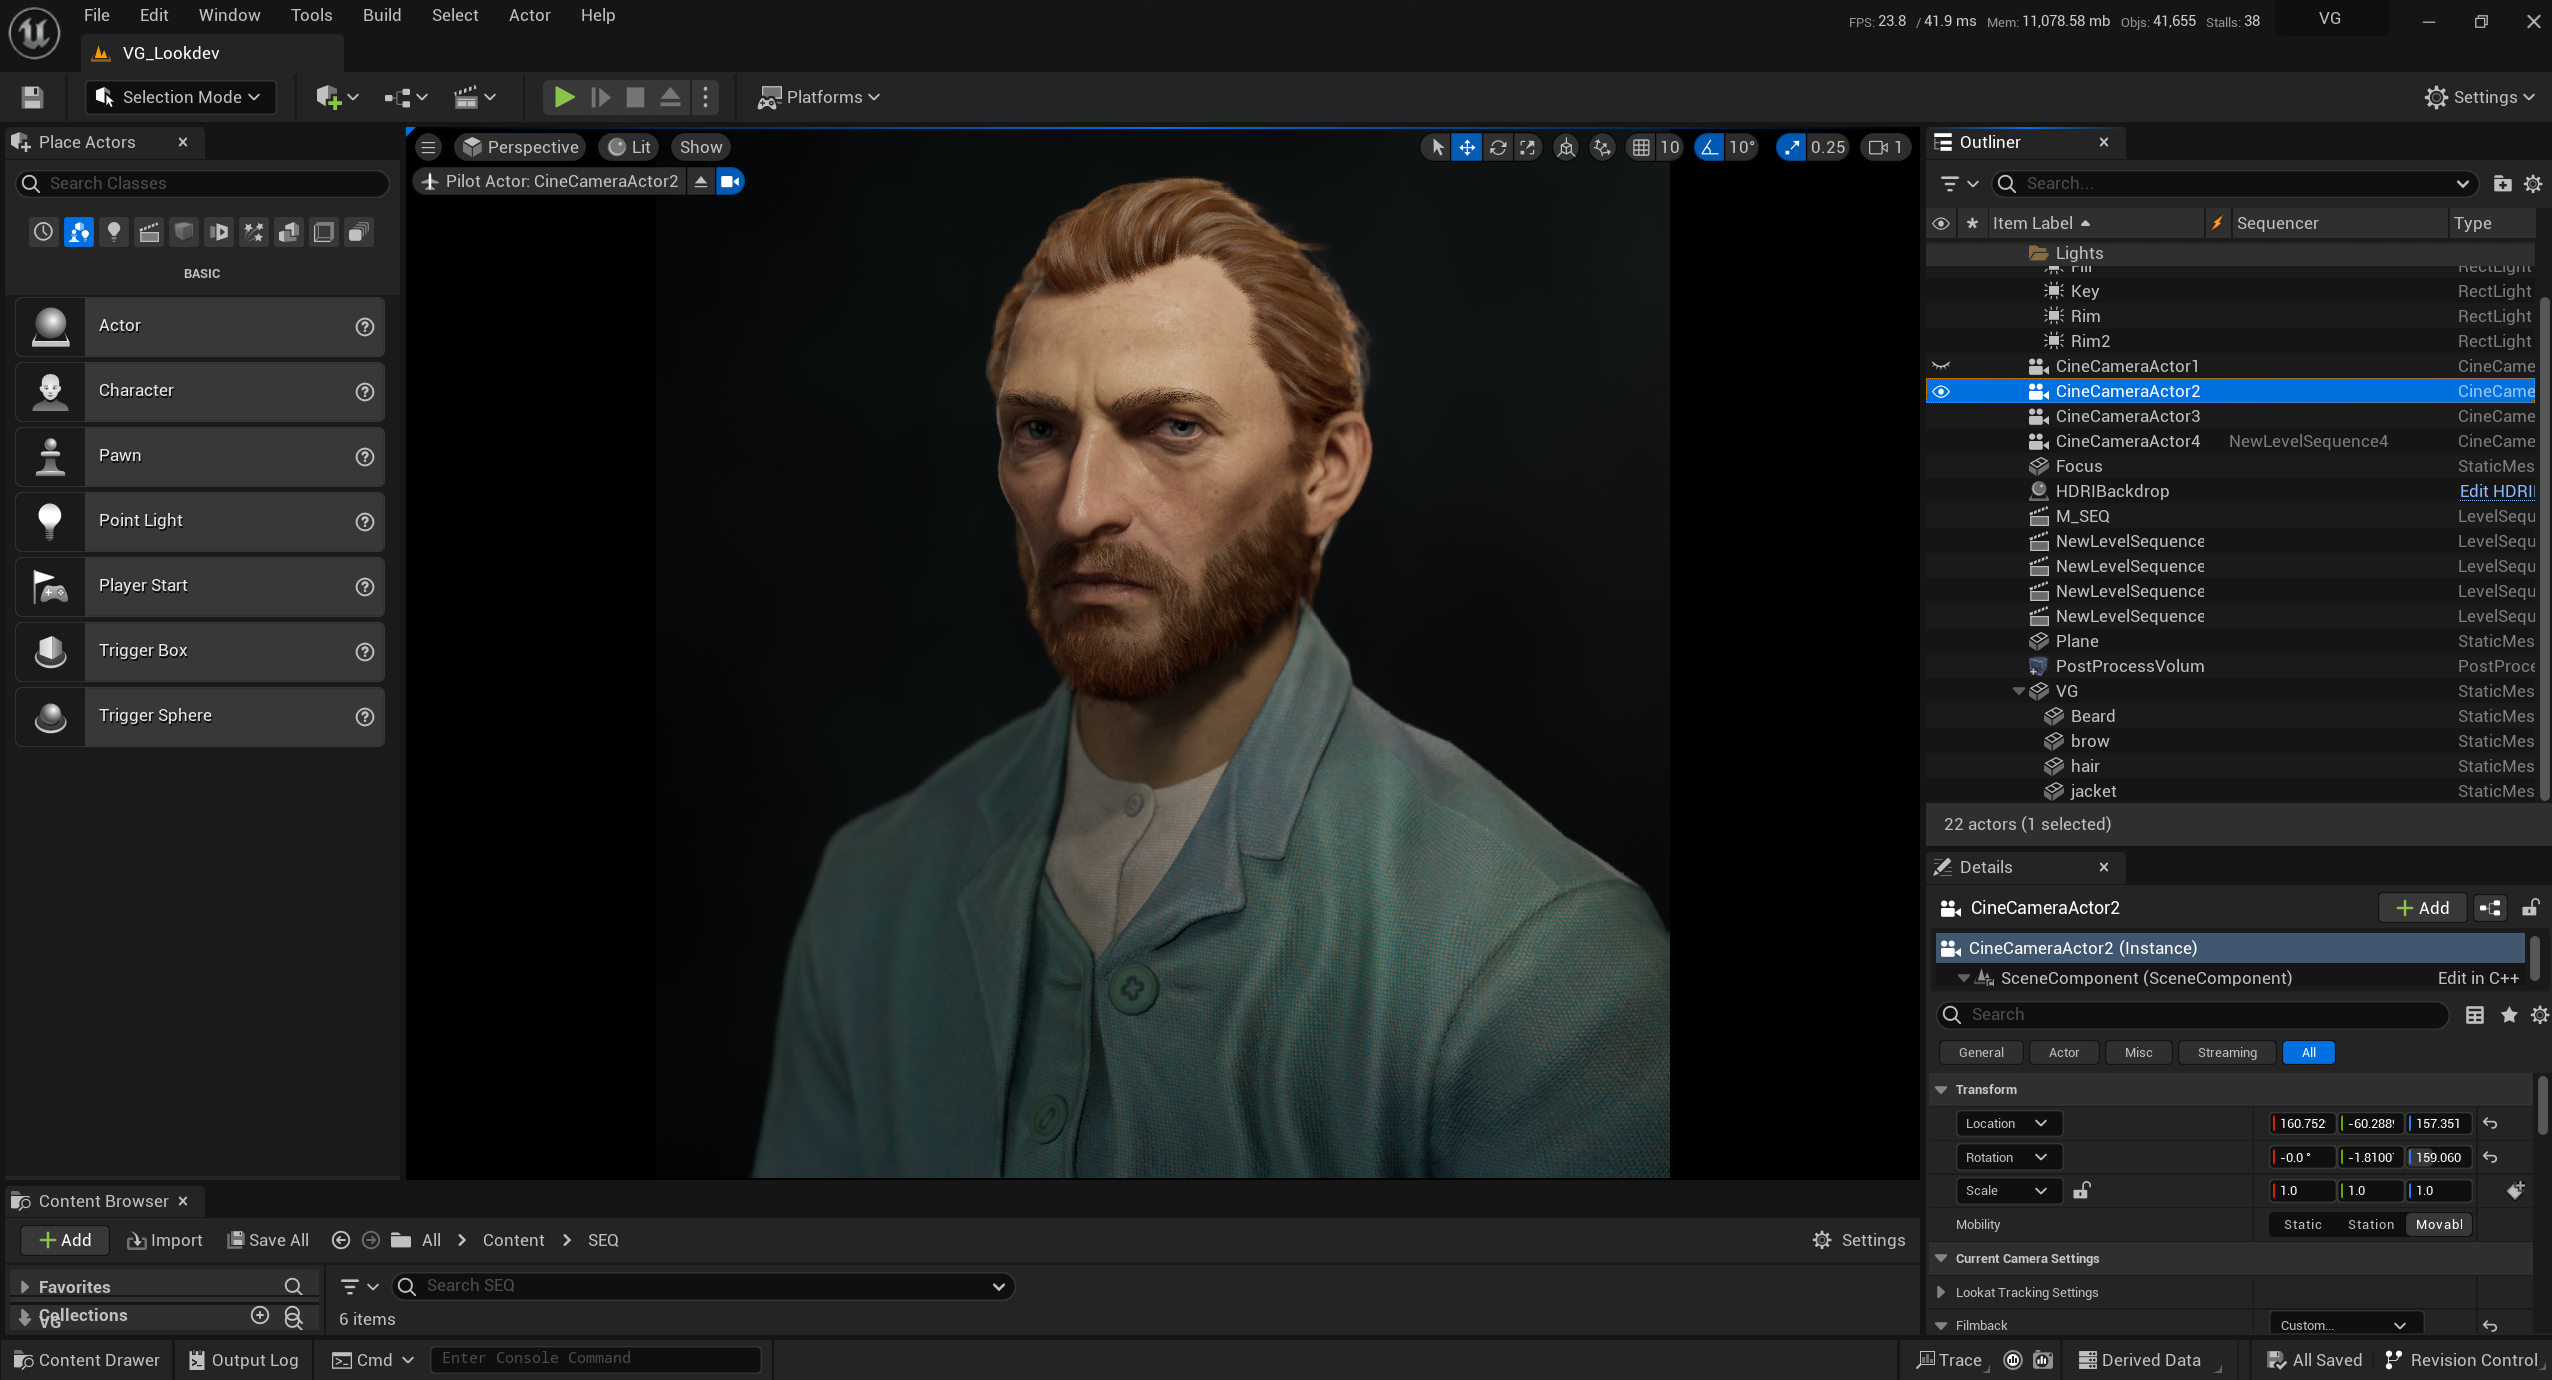
Task: Toggle visibility eye of CineCameraActor2
Action: tap(1940, 391)
